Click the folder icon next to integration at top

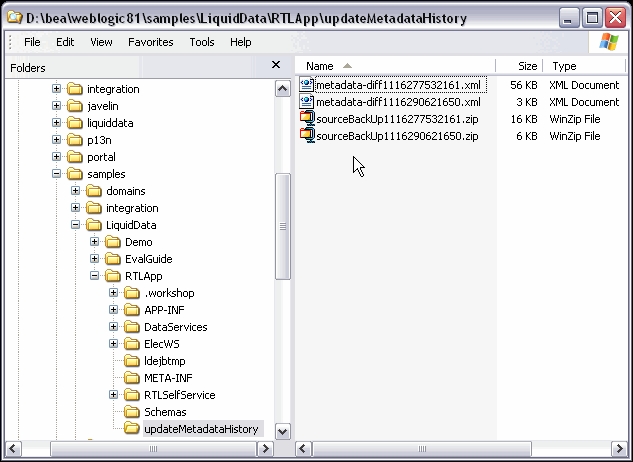(x=75, y=89)
